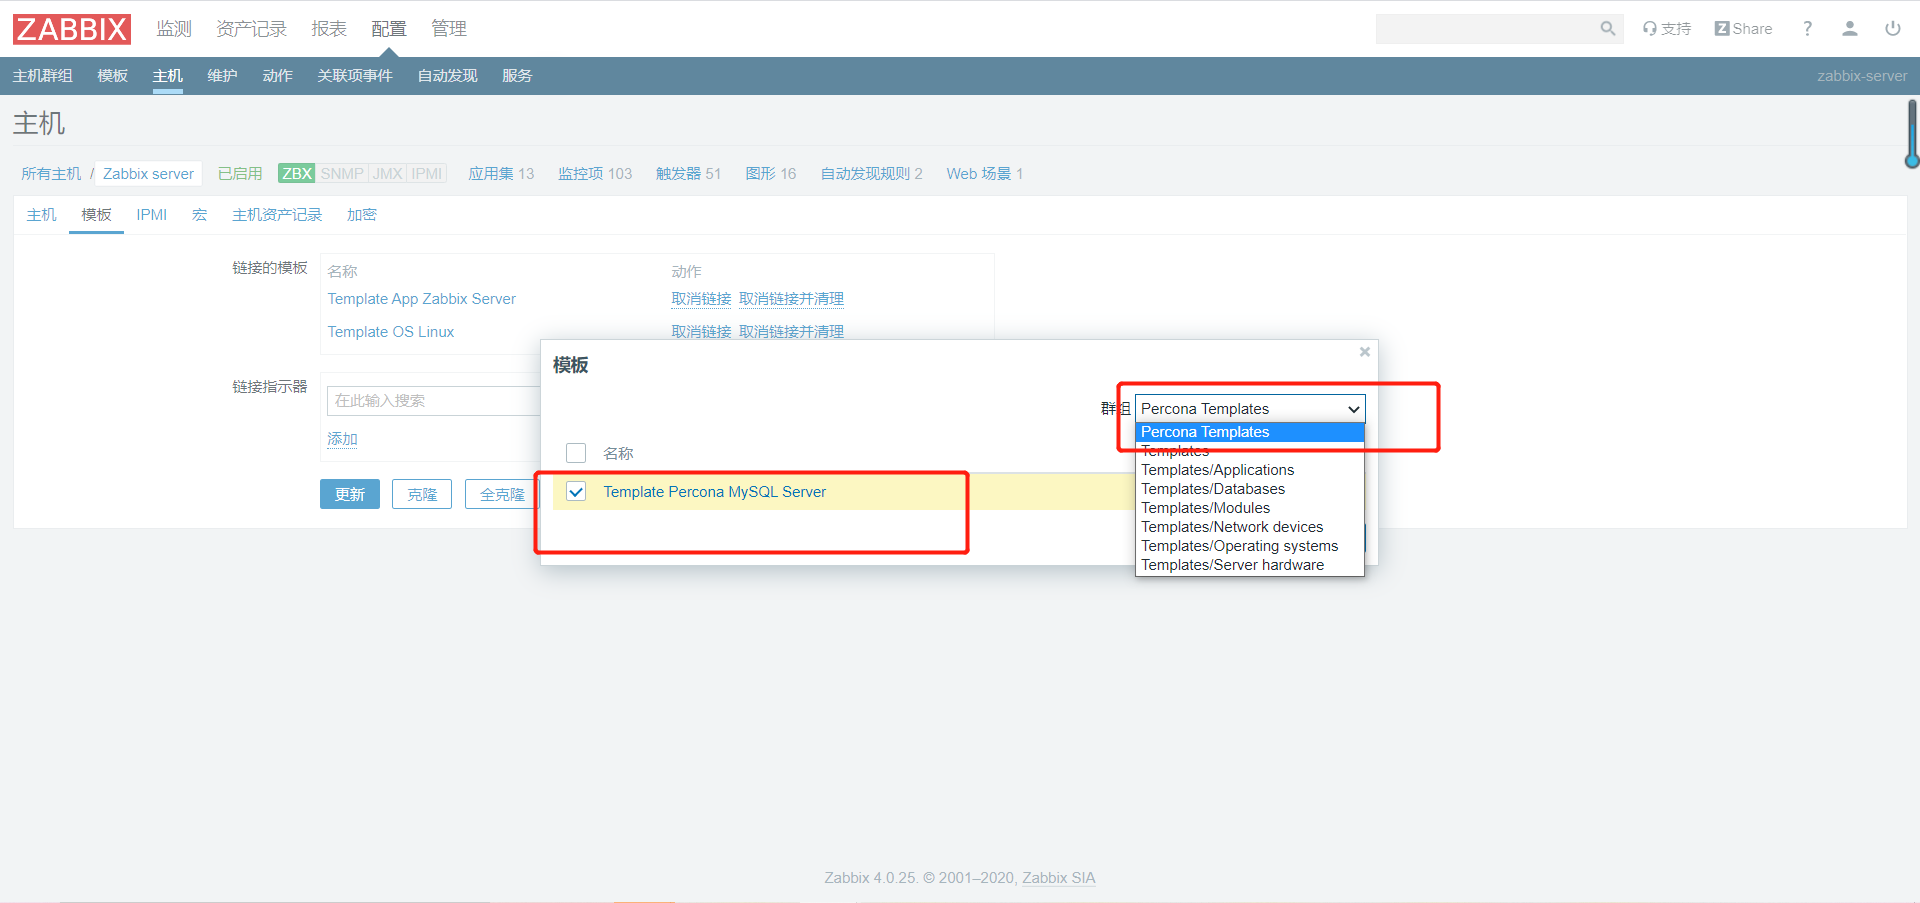Choose Templates/Databases group option
This screenshot has height=903, width=1920.
tap(1250, 489)
